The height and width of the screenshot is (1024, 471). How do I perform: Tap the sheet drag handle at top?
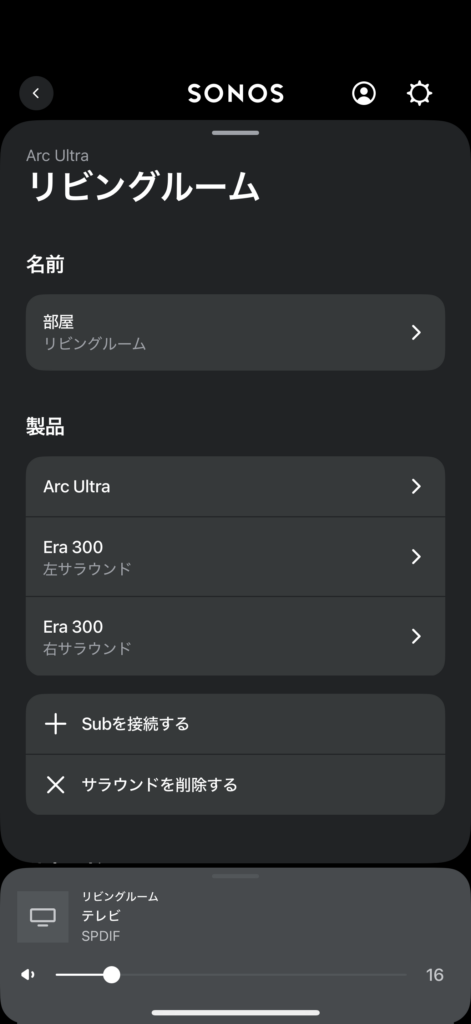point(235,133)
